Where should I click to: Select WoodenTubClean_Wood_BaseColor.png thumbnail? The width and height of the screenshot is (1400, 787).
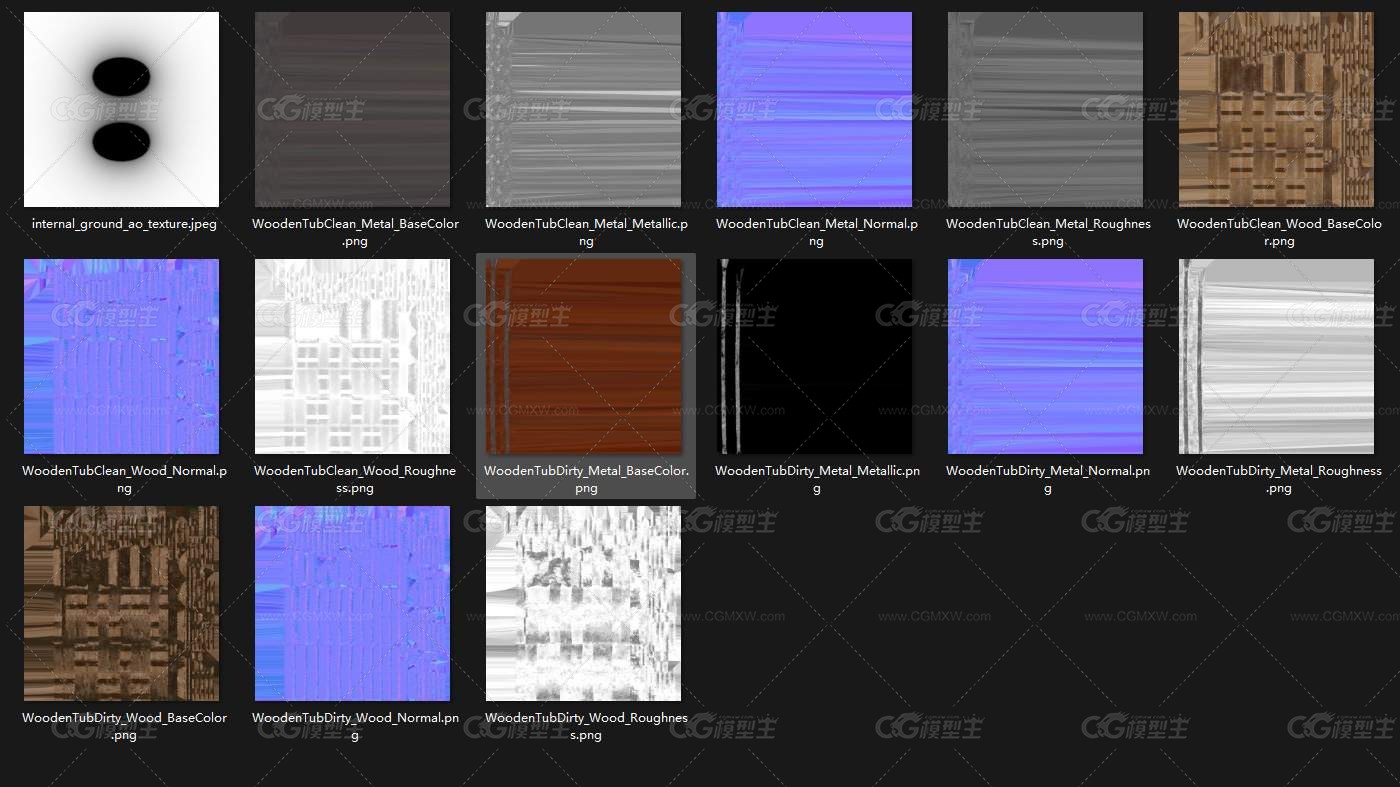(1276, 110)
